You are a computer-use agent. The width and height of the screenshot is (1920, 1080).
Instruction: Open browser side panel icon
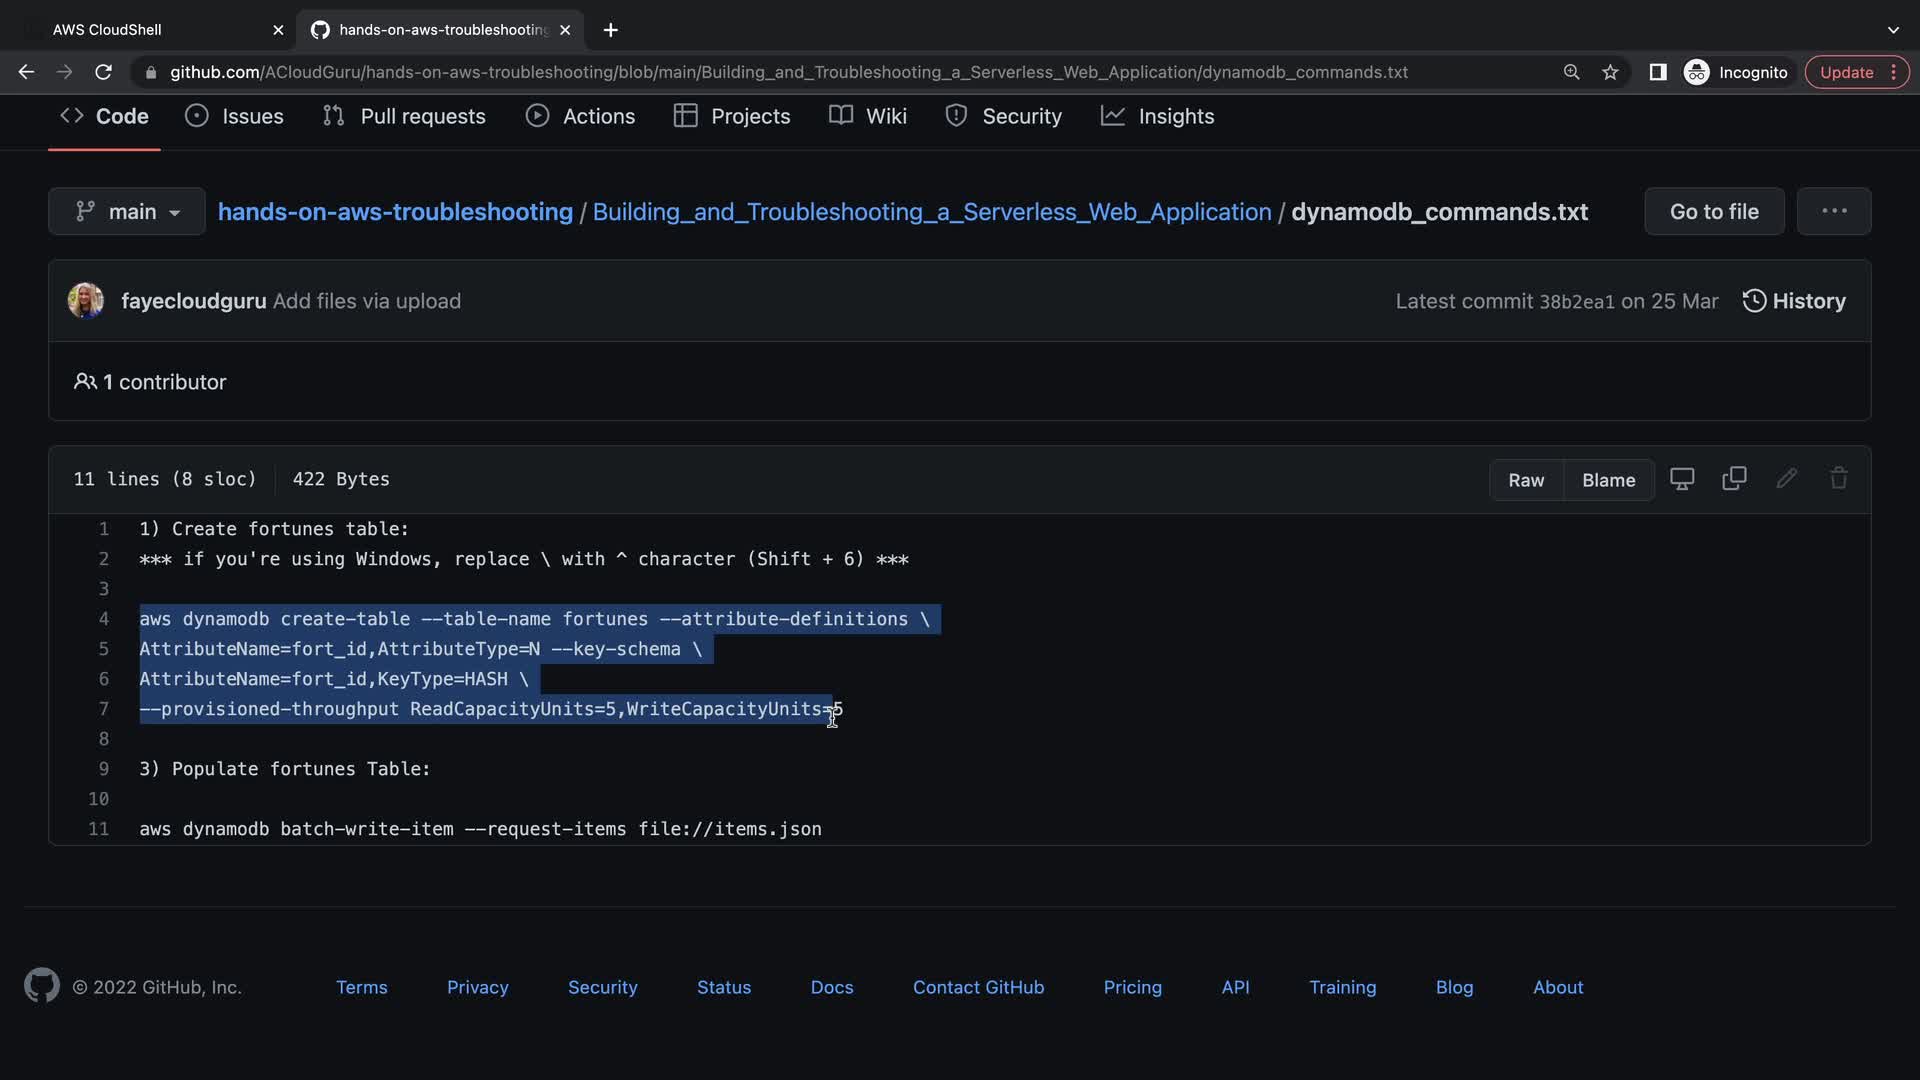click(1657, 72)
